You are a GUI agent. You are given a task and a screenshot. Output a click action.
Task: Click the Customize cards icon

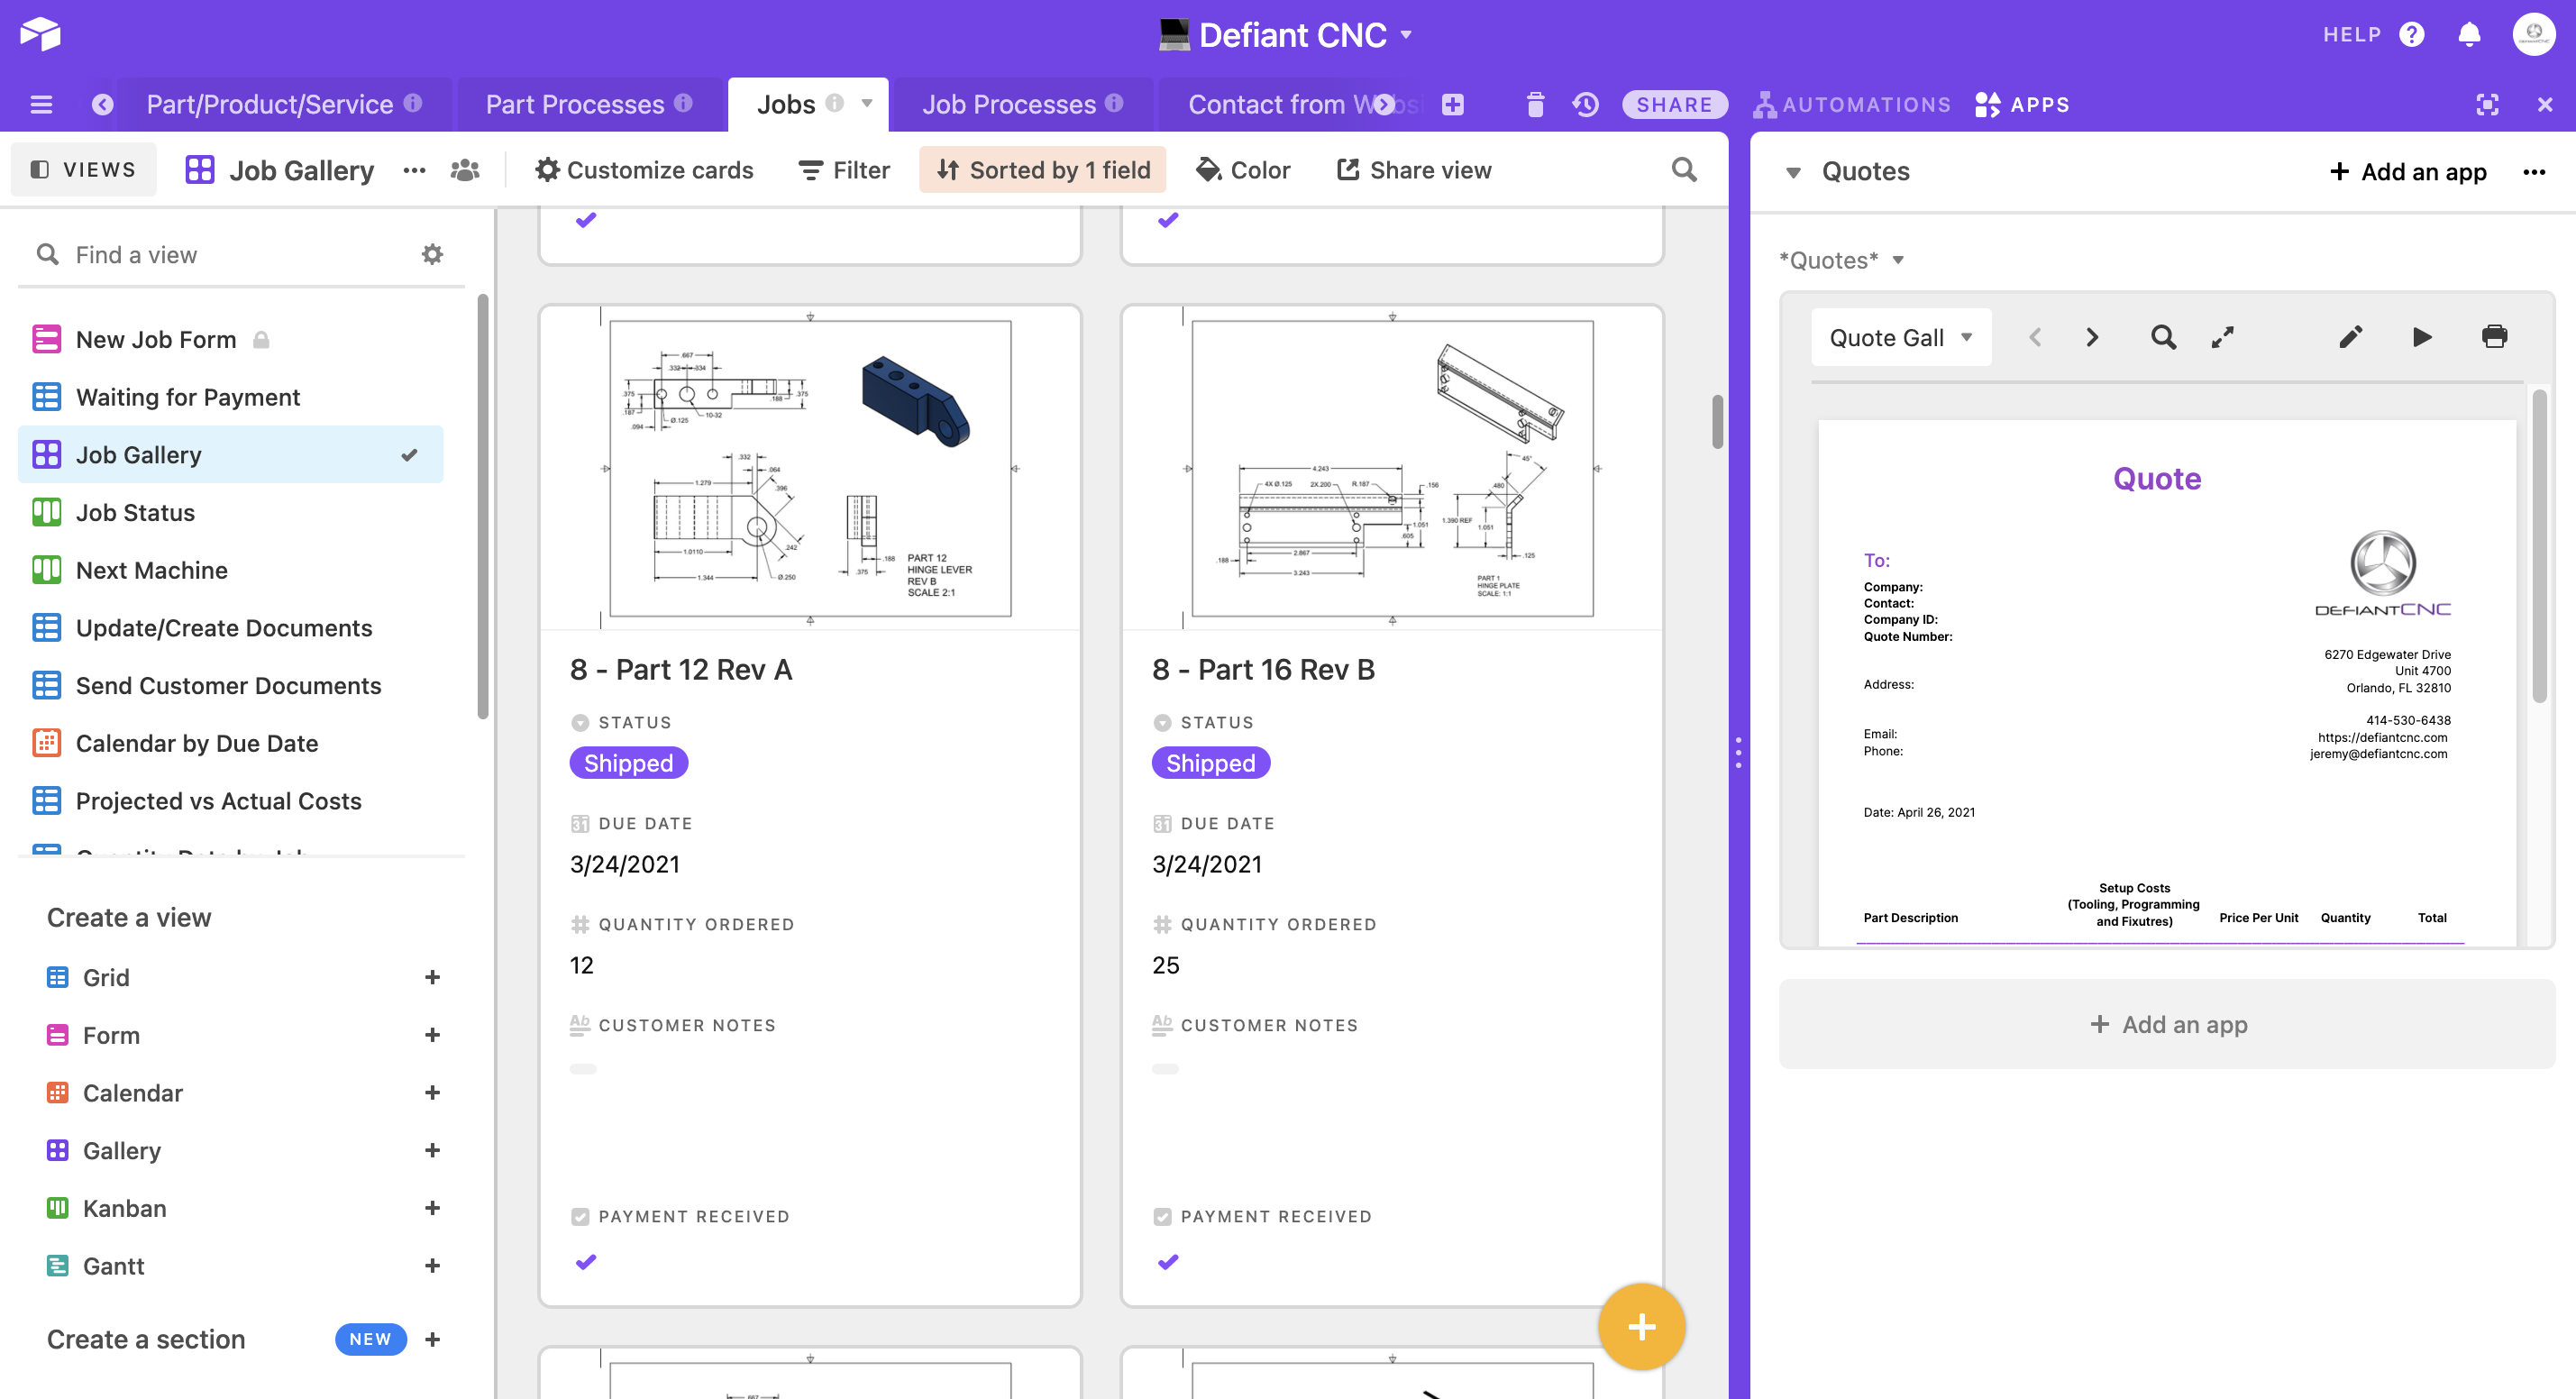(548, 169)
